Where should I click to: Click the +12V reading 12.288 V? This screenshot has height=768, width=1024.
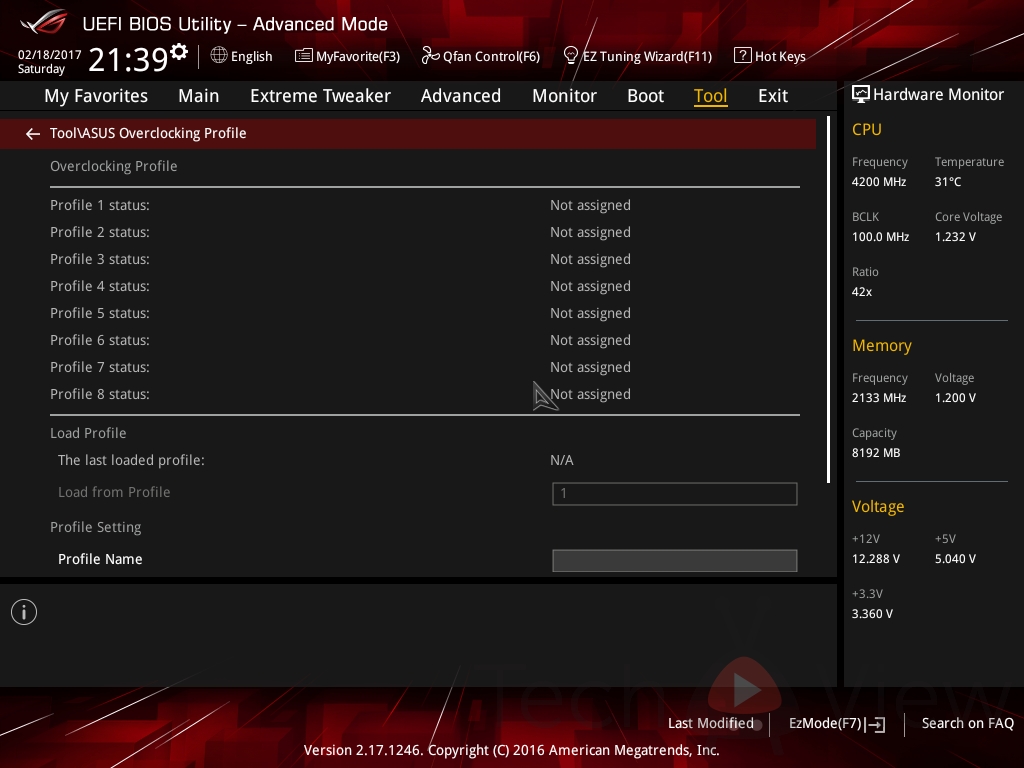click(876, 559)
